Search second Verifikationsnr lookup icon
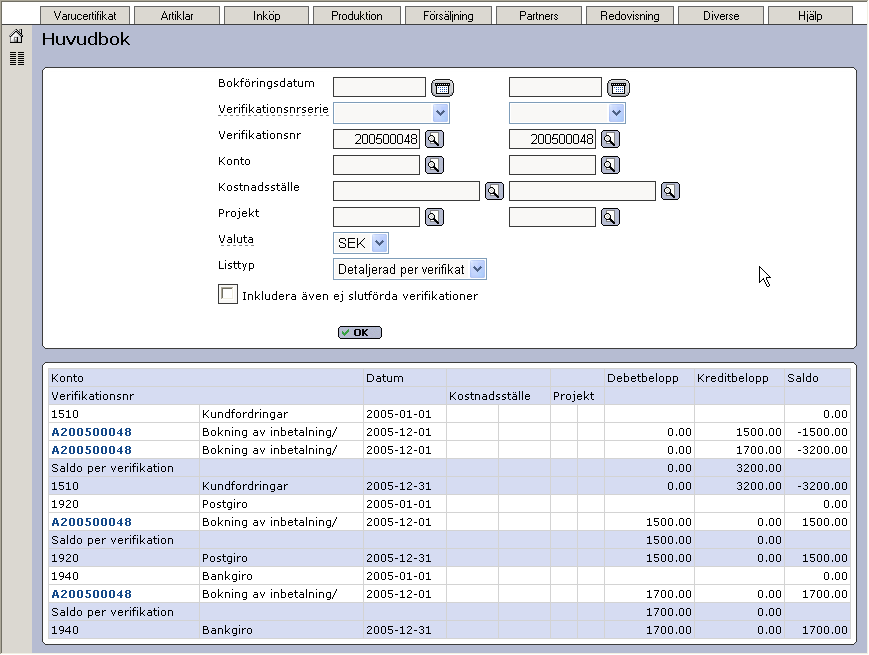 tap(610, 139)
